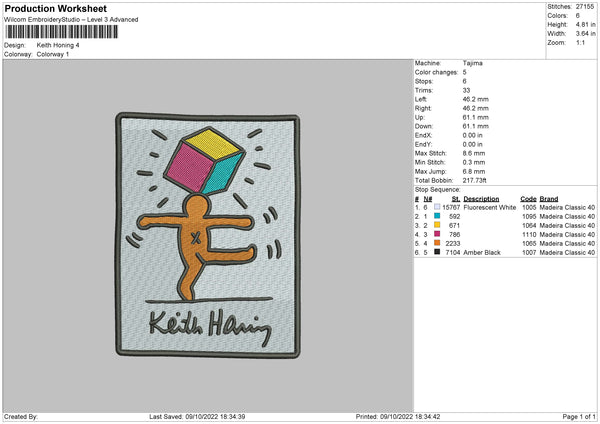Click the Color changes value 5
This screenshot has height=424, width=600.
pyautogui.click(x=465, y=72)
